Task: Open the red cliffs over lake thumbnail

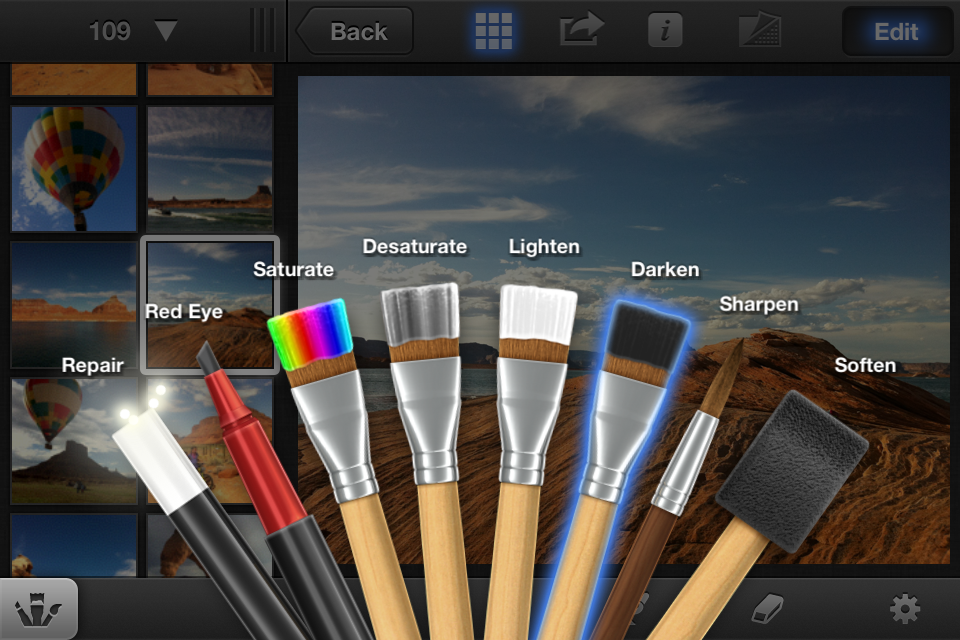Action: [x=74, y=304]
